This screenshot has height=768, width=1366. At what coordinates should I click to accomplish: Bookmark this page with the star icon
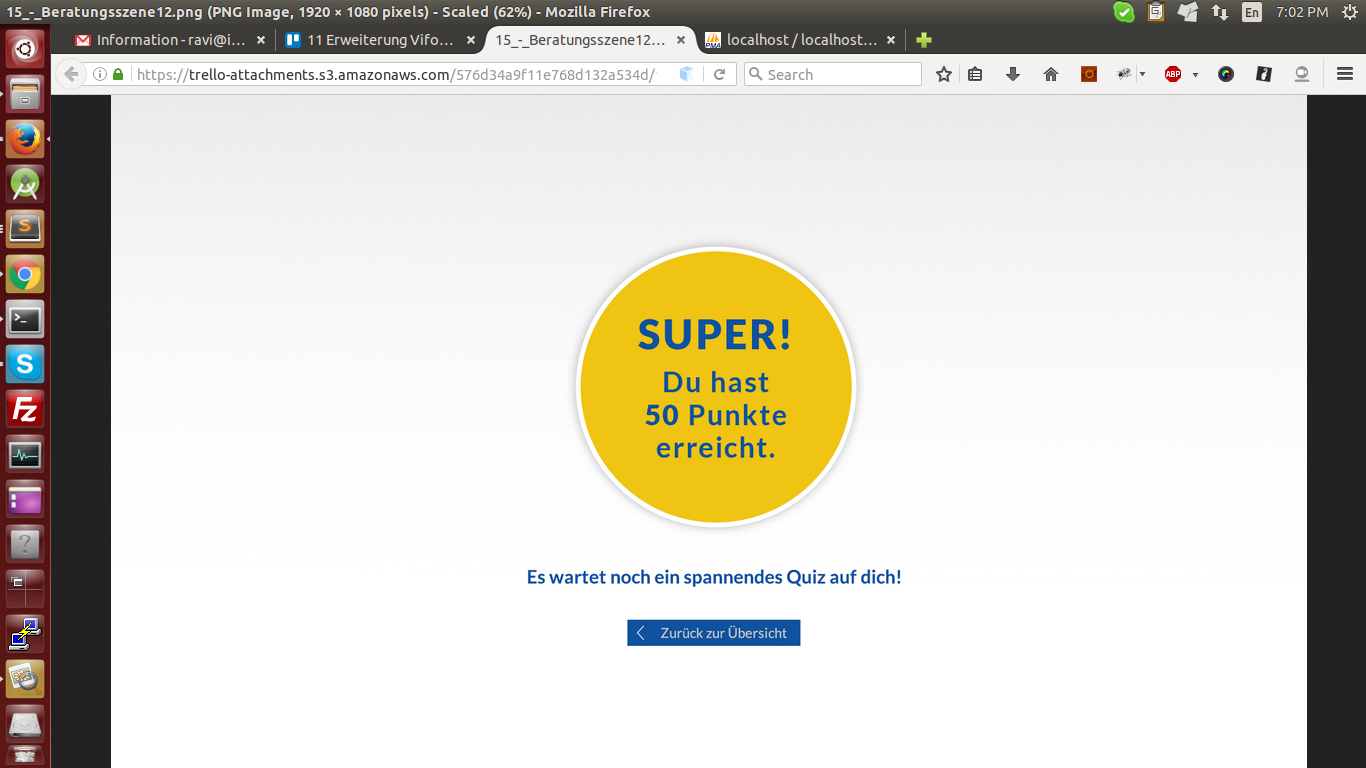[x=943, y=75]
